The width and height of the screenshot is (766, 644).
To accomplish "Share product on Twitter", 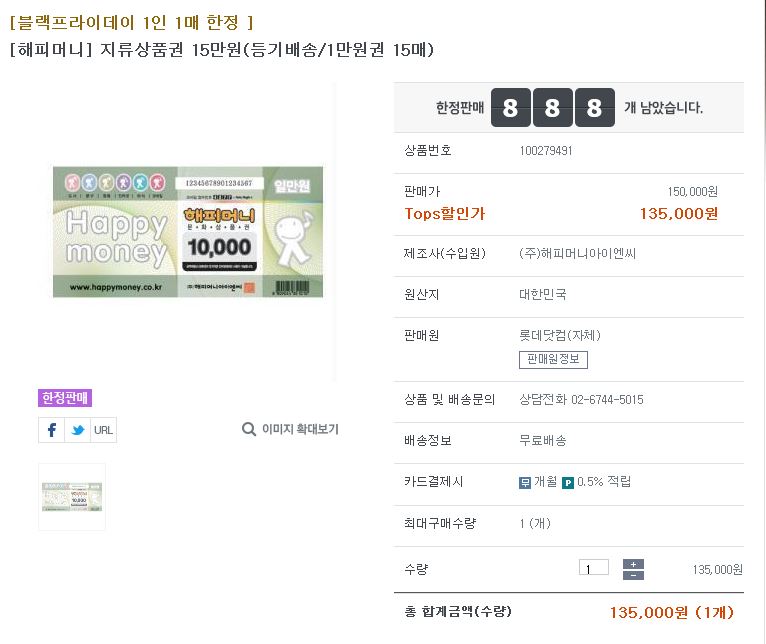I will pos(77,430).
